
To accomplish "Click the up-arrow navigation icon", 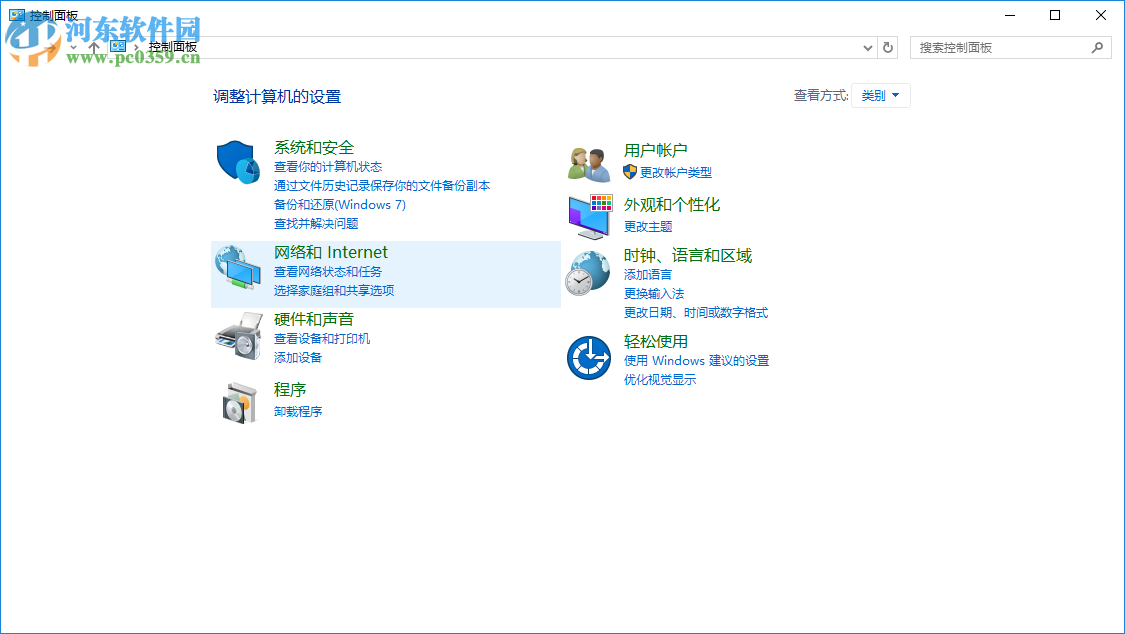I will [93, 47].
